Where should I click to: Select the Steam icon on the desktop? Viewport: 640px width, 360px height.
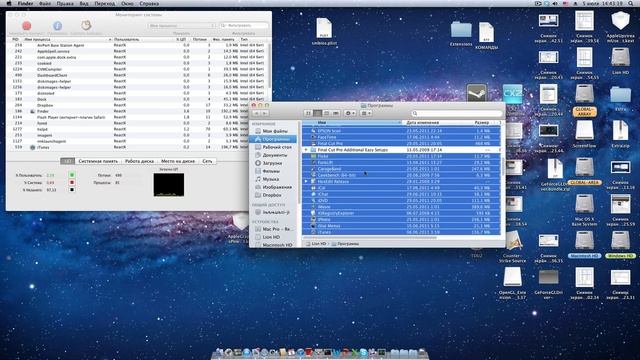tap(477, 93)
